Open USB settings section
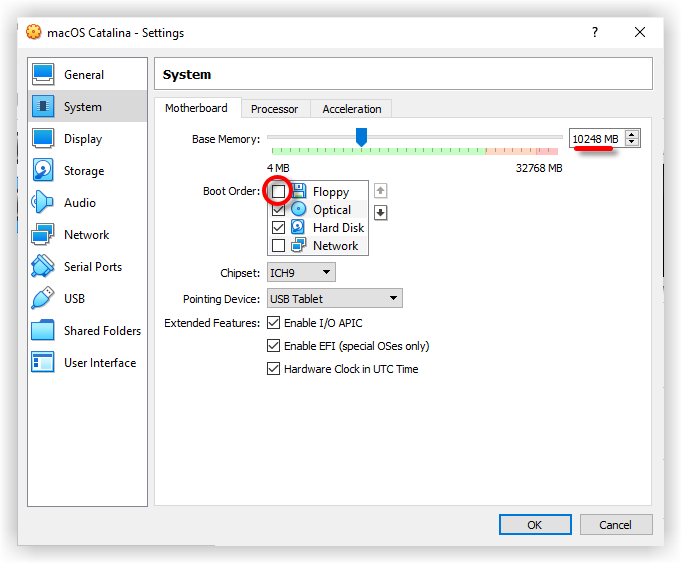The width and height of the screenshot is (682, 564). click(x=74, y=299)
